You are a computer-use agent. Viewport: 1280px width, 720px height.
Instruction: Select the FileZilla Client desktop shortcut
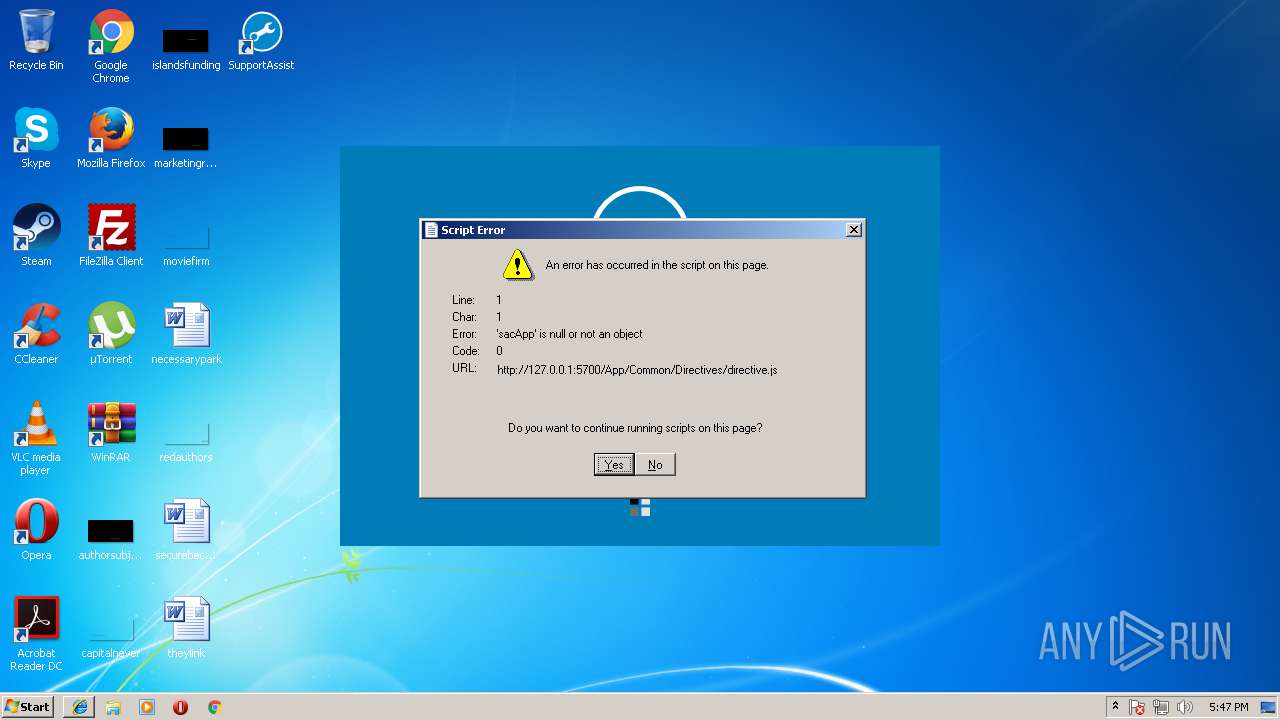pos(111,236)
